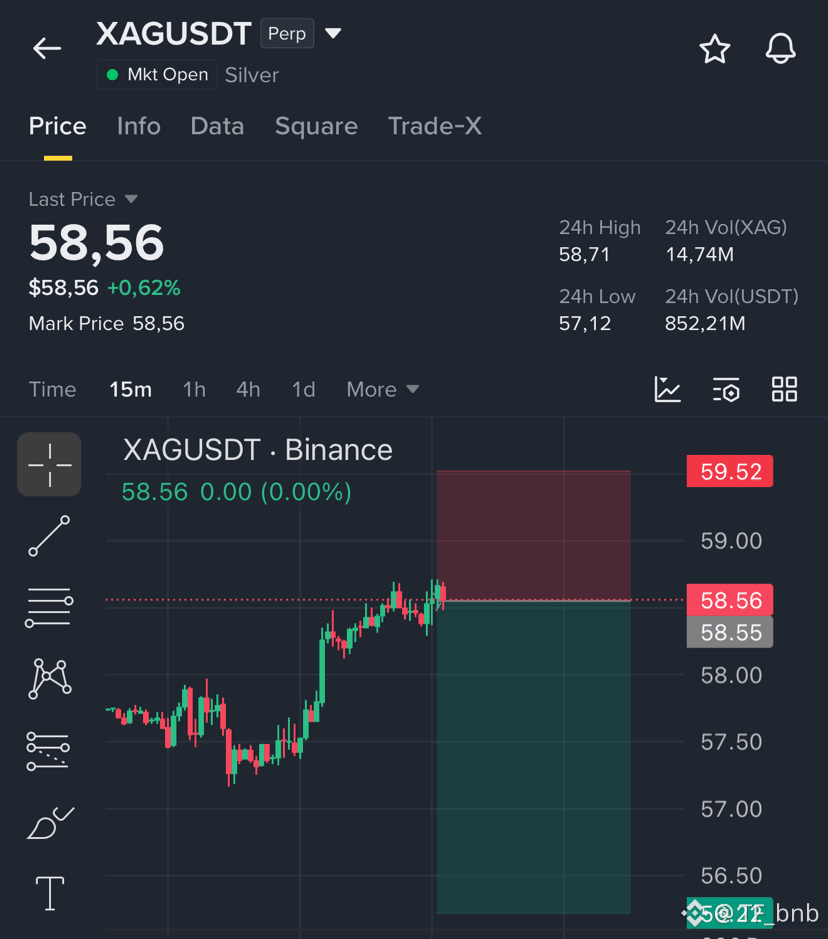Viewport: 828px width, 939px height.
Task: Tap the Perp contract badge
Action: click(x=287, y=34)
